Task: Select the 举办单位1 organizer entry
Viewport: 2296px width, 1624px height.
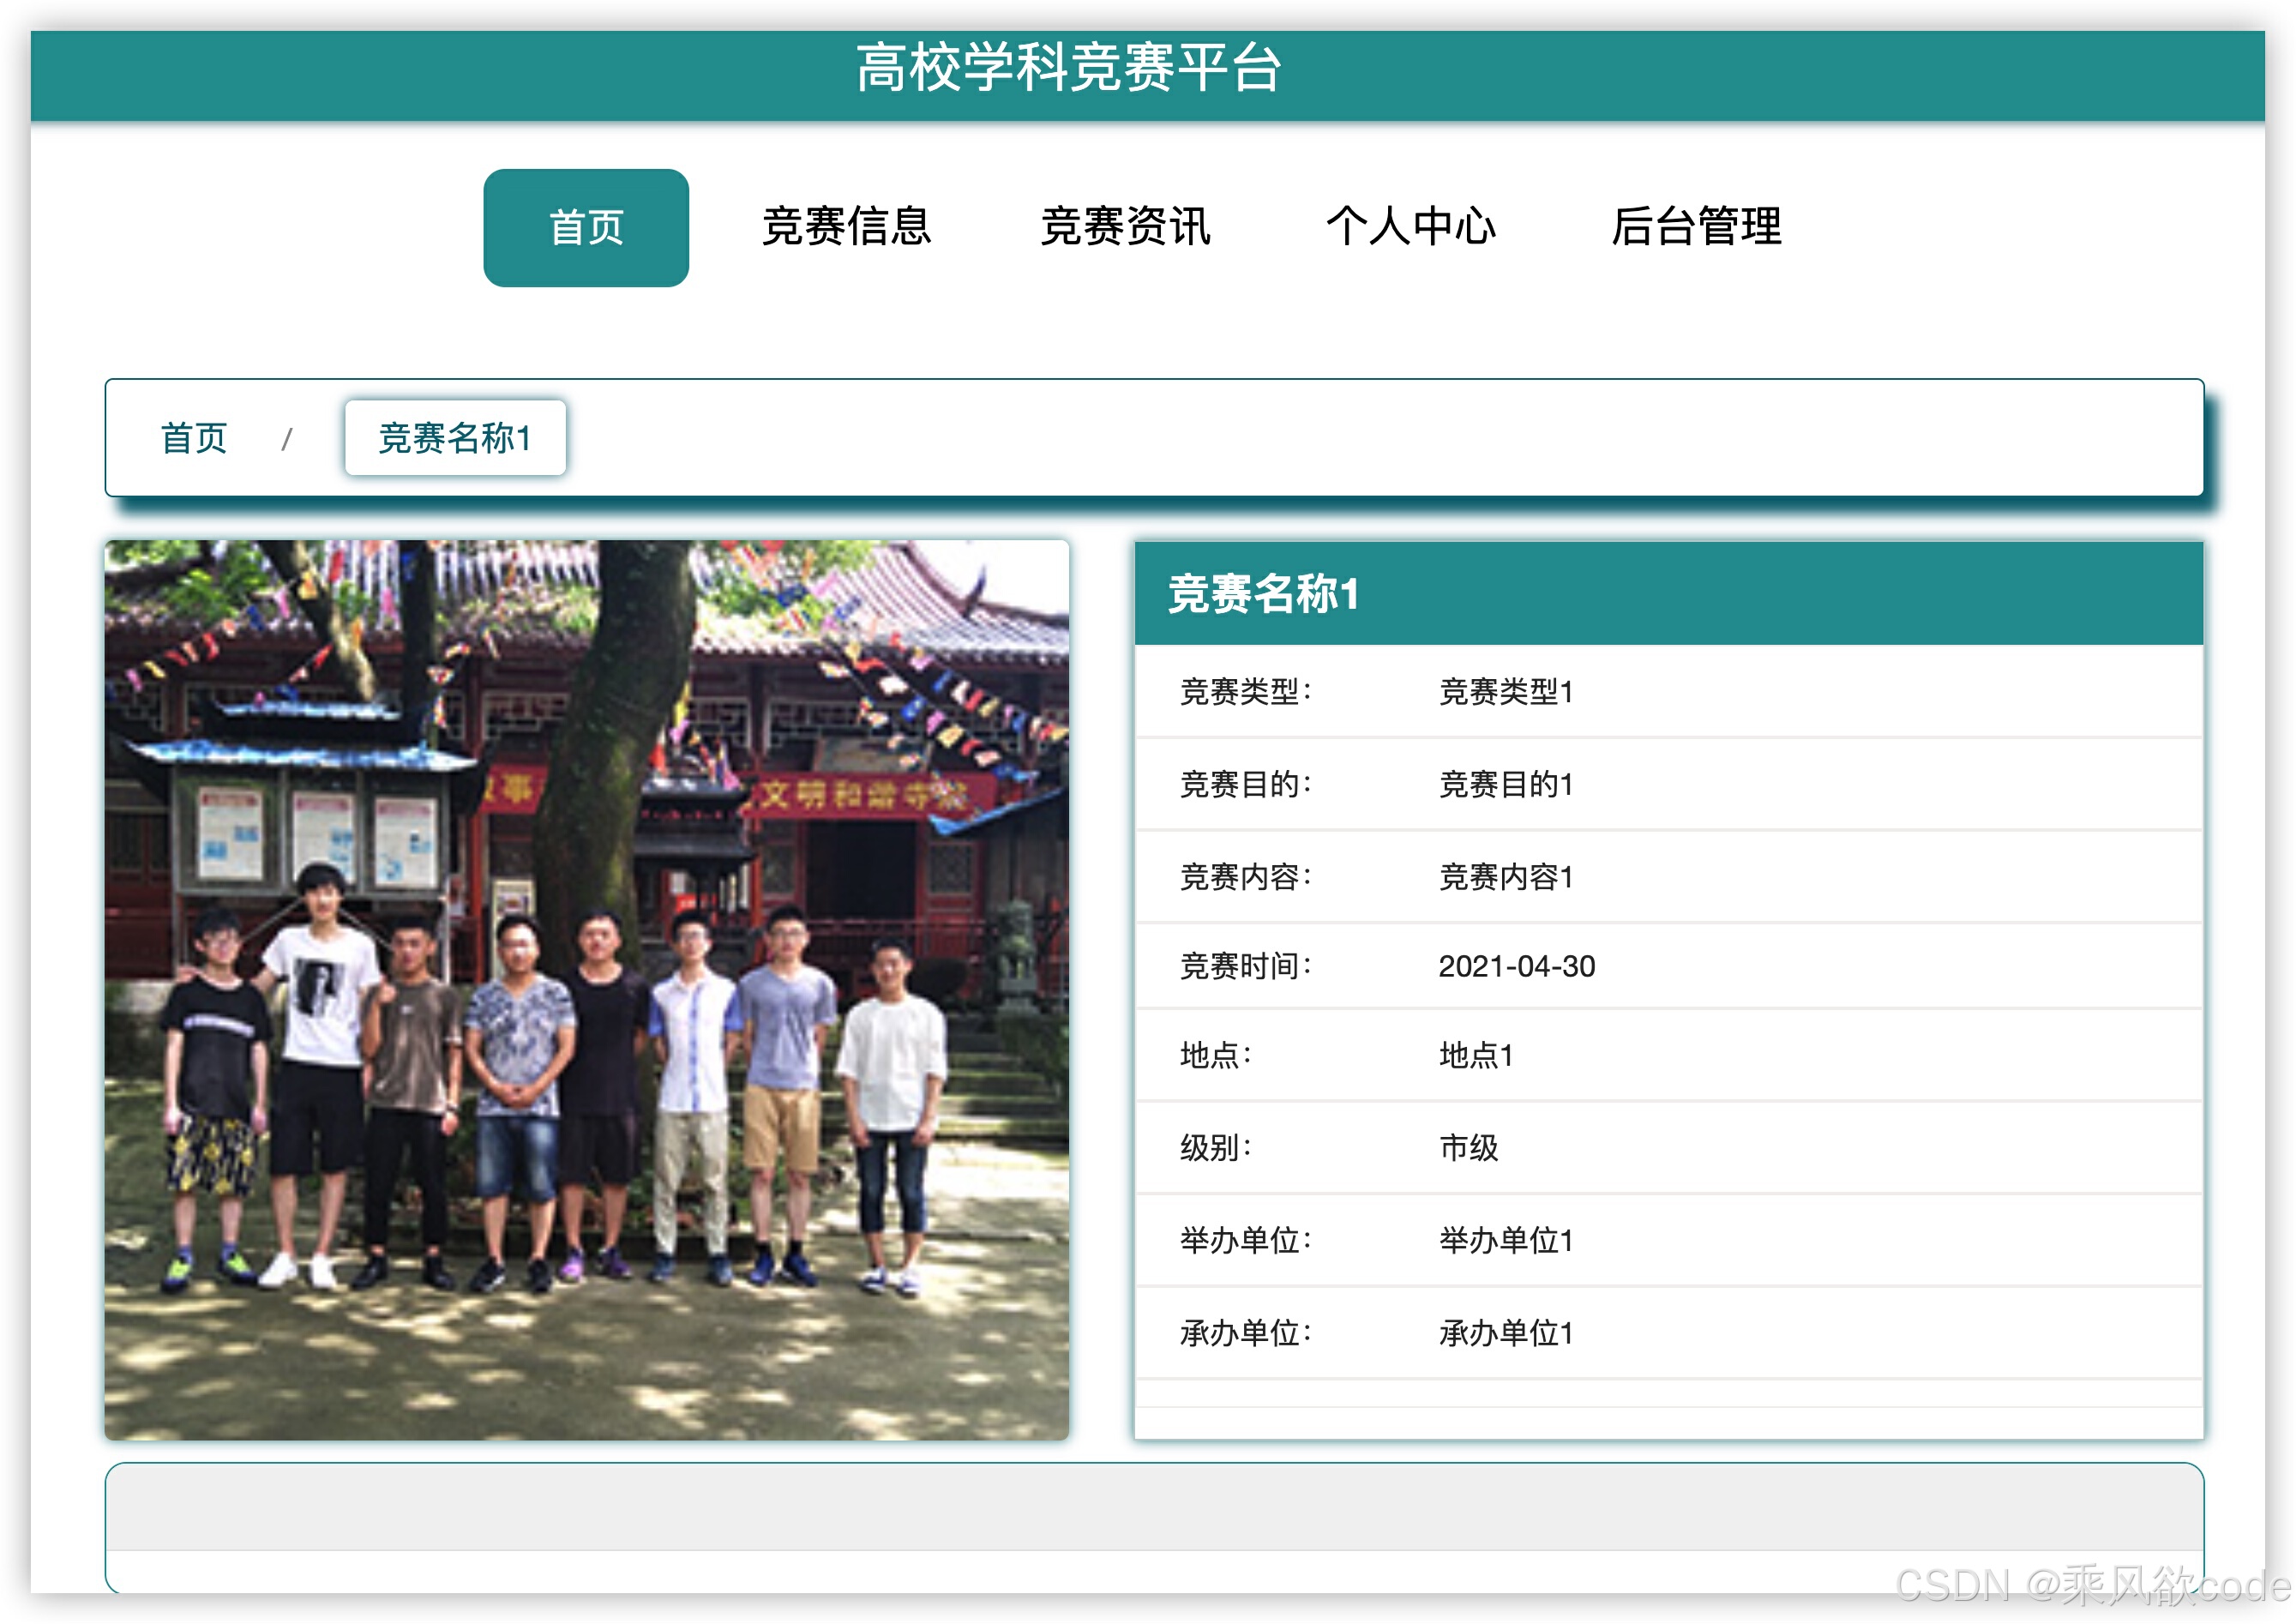Action: point(1506,1240)
